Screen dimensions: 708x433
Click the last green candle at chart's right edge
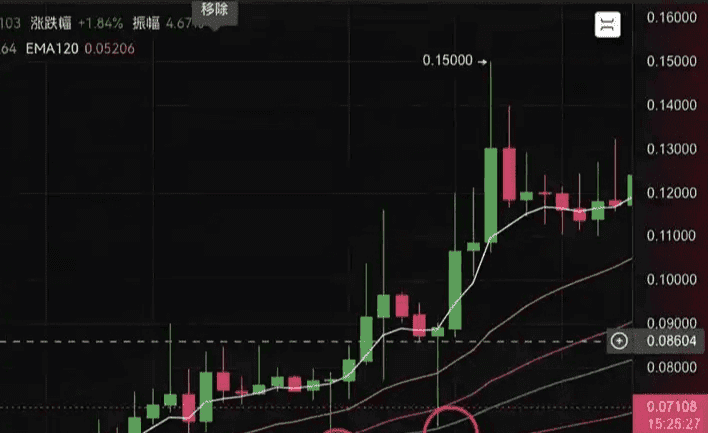pyautogui.click(x=630, y=190)
